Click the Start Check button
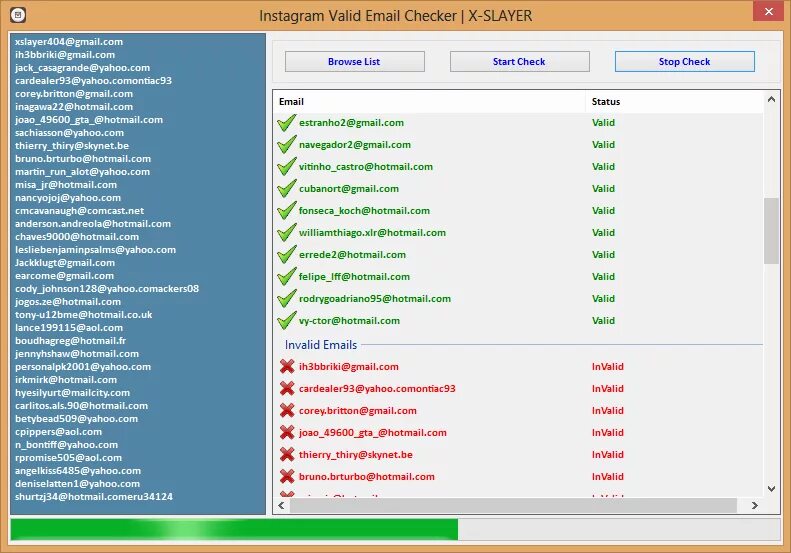 520,62
